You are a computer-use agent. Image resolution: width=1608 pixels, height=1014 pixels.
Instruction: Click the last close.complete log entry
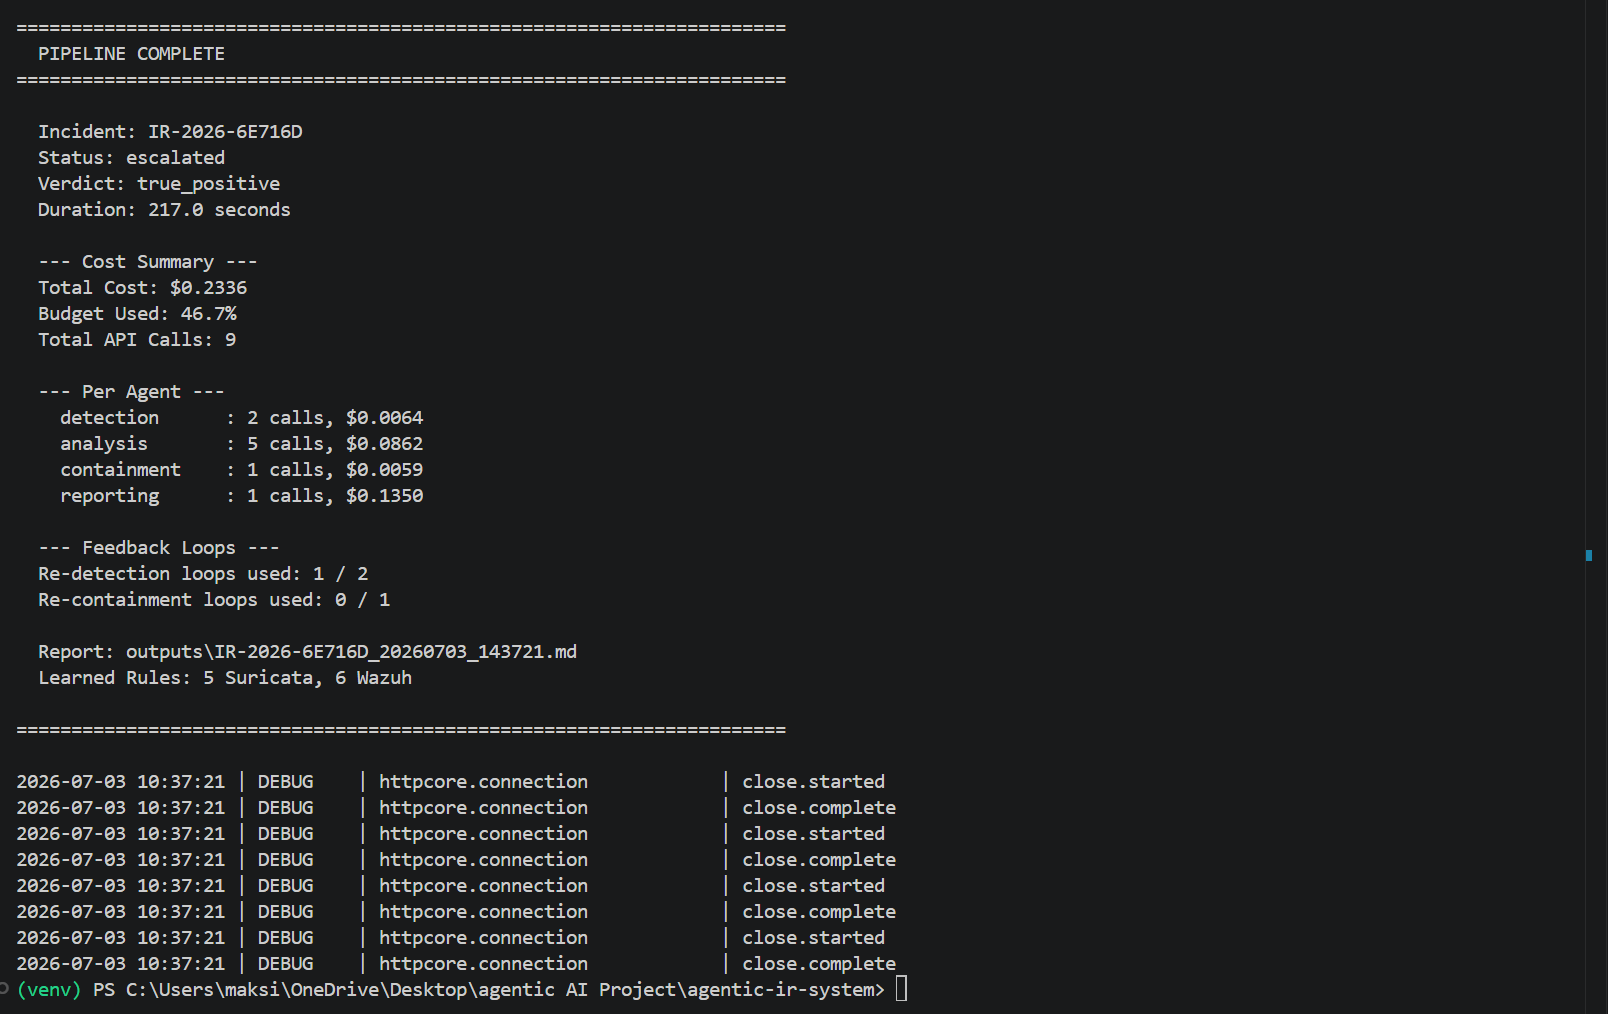coord(819,964)
